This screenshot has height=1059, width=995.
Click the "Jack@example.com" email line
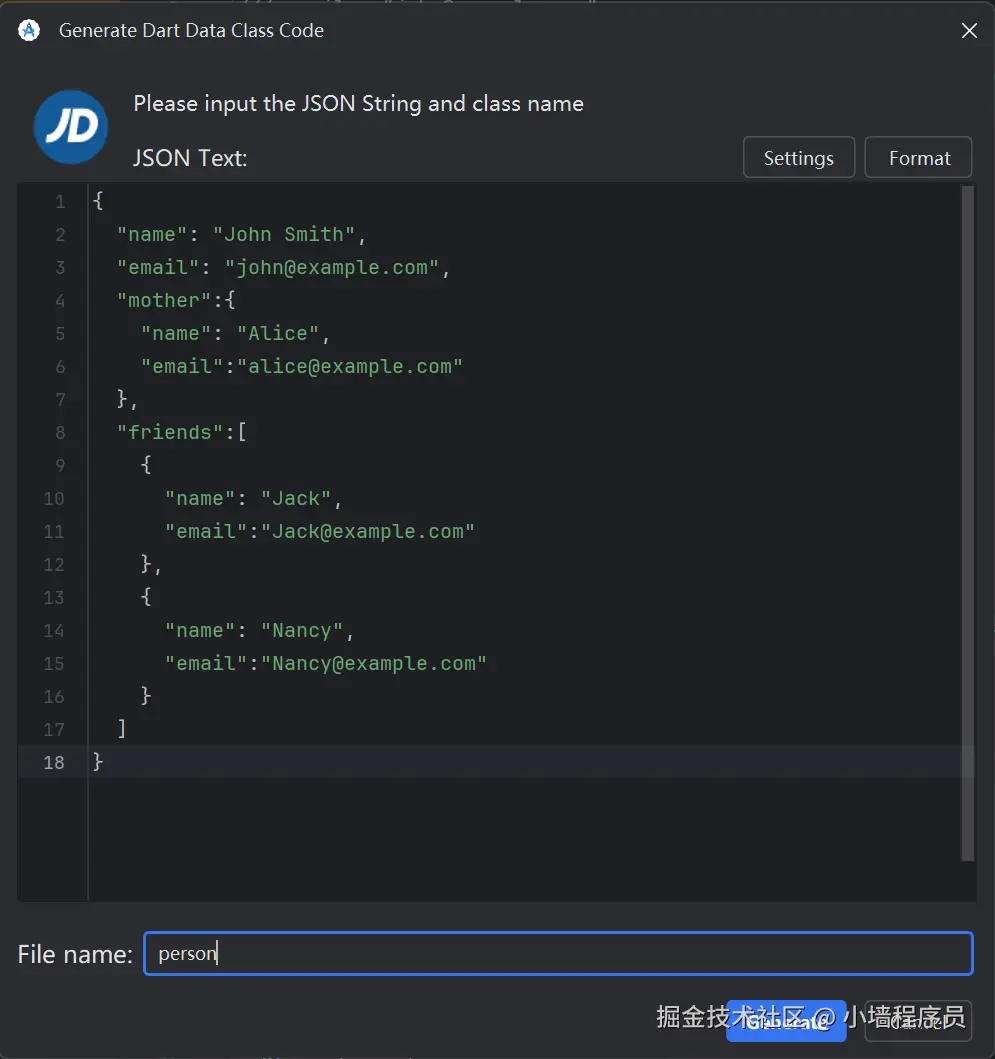click(x=320, y=532)
